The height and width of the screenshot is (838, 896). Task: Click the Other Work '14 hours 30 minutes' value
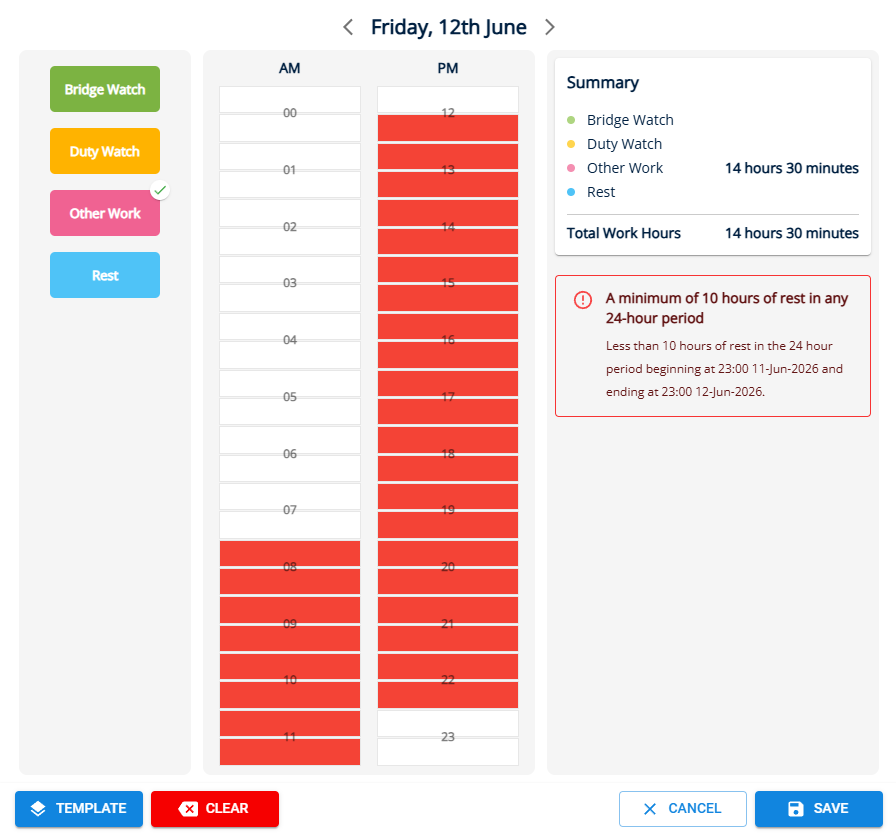tap(791, 168)
